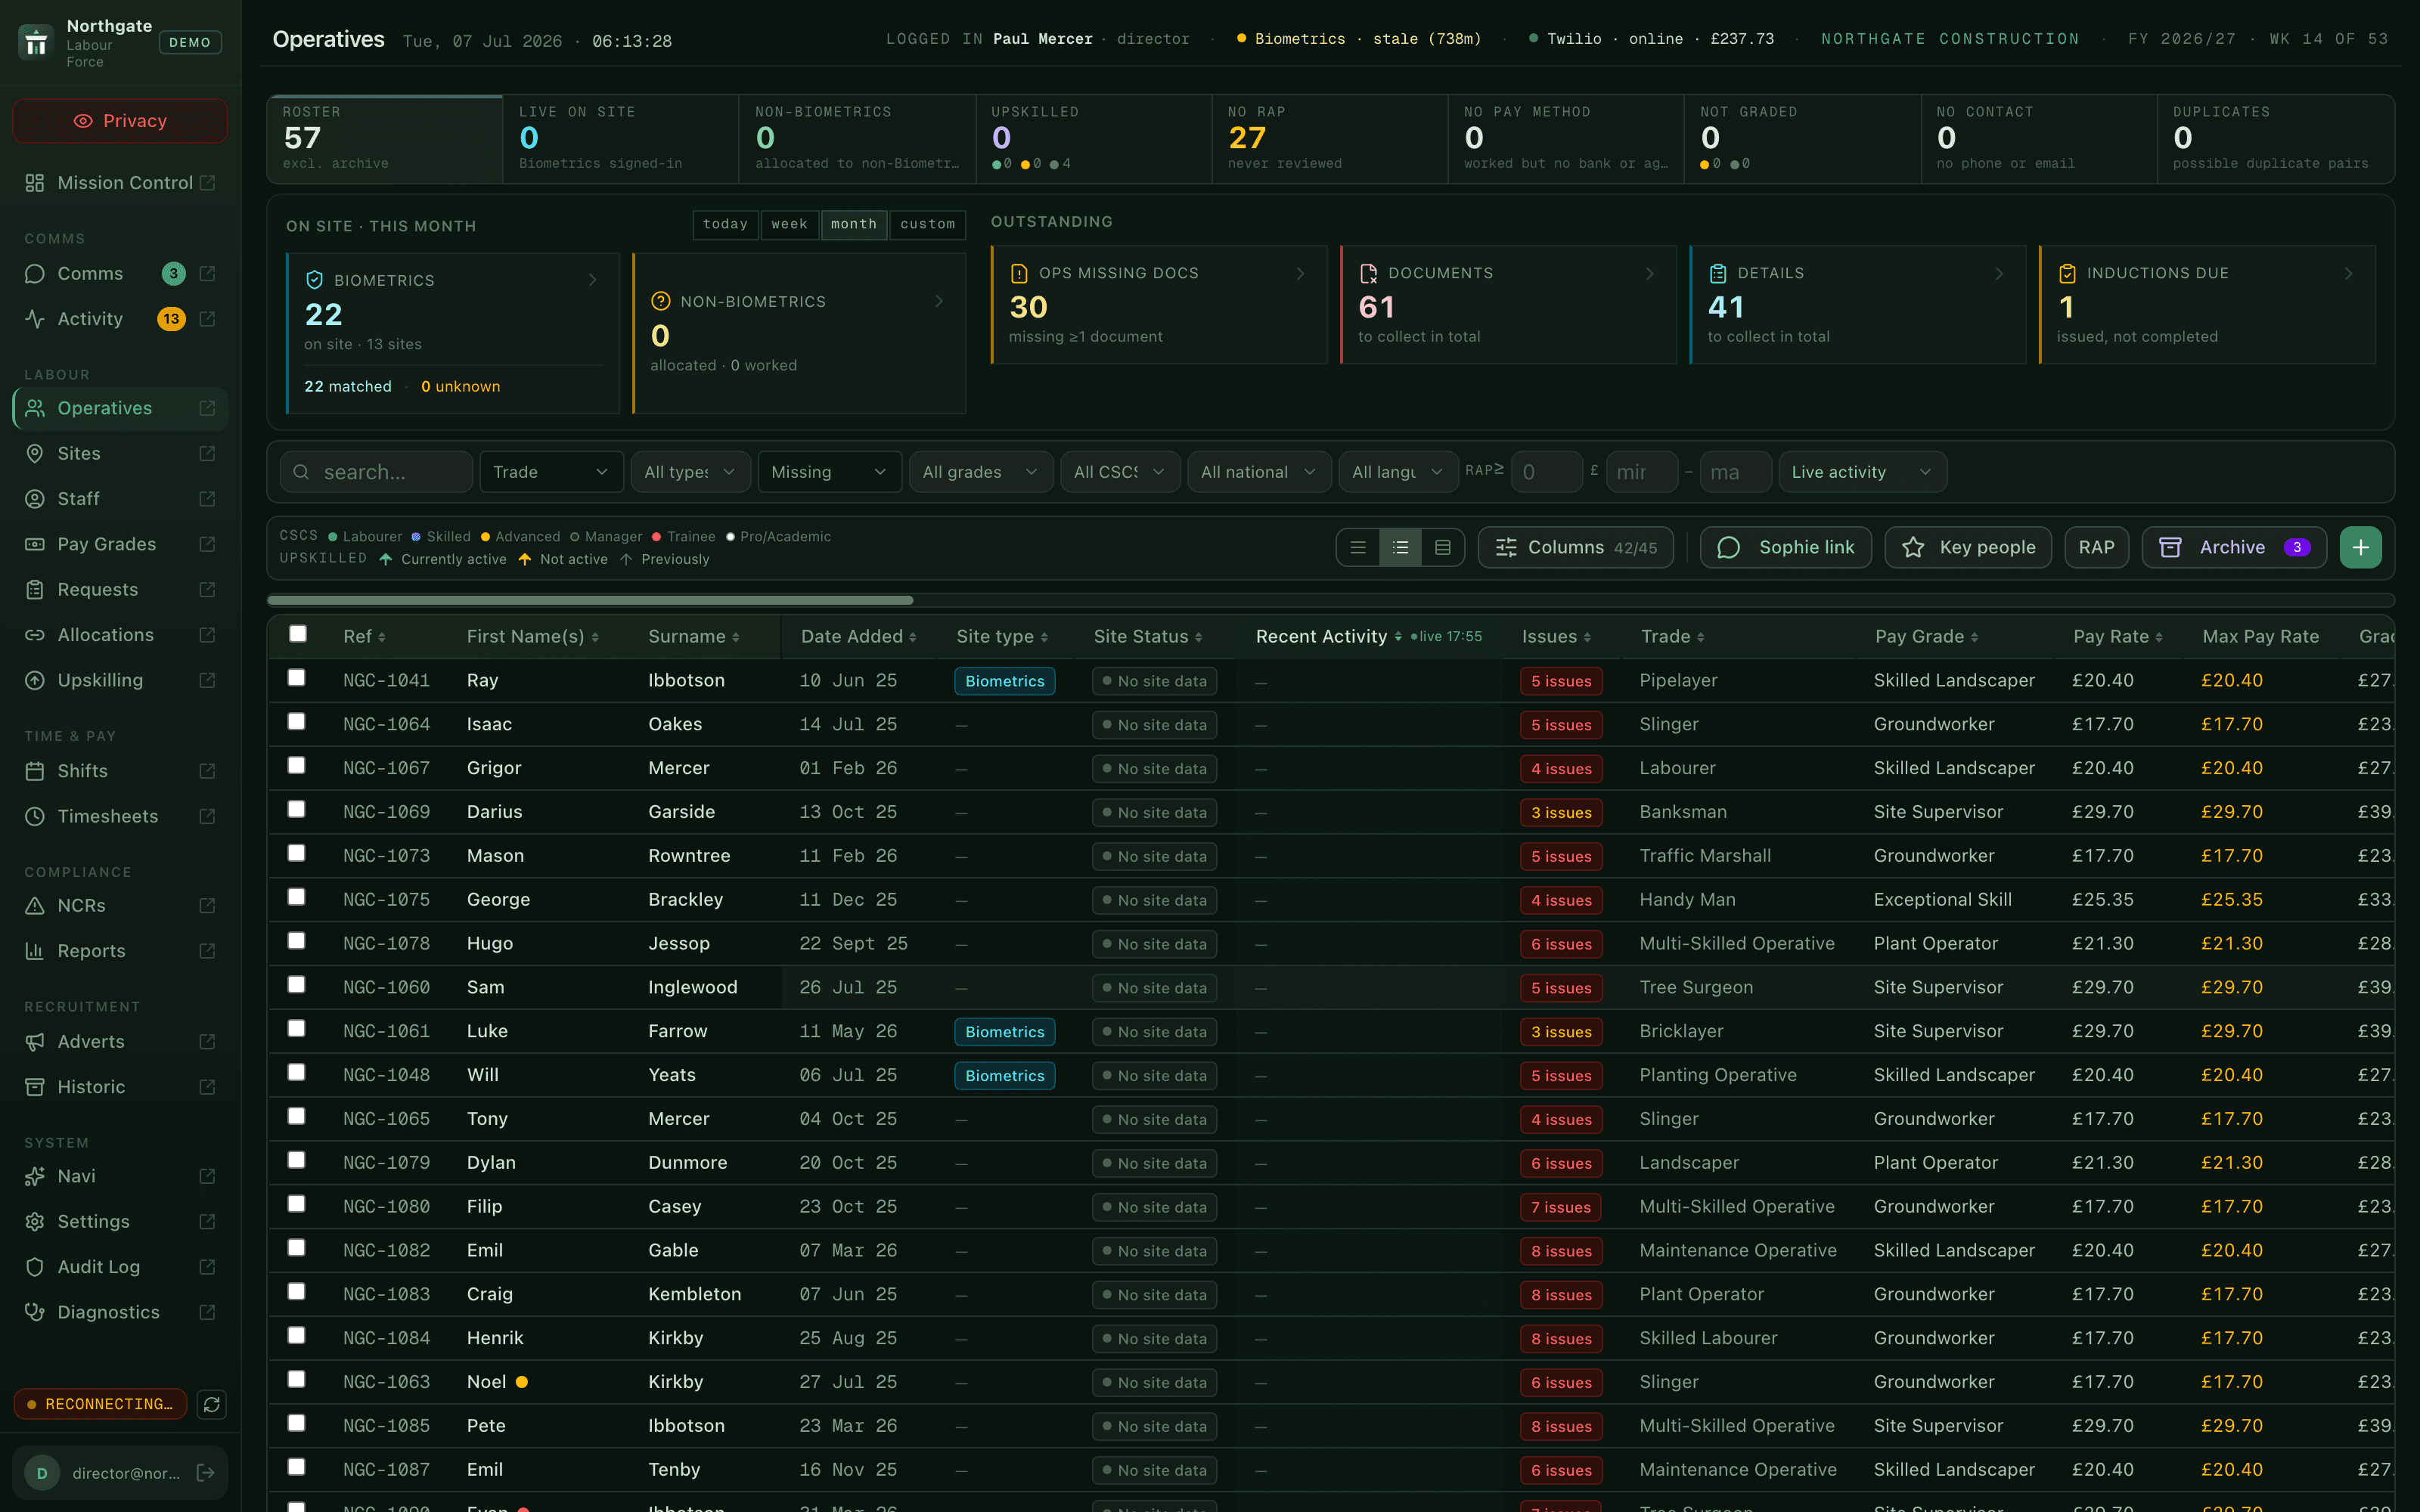This screenshot has height=1512, width=2420.
Task: Open Diagnostics in the sidebar
Action: point(120,1312)
